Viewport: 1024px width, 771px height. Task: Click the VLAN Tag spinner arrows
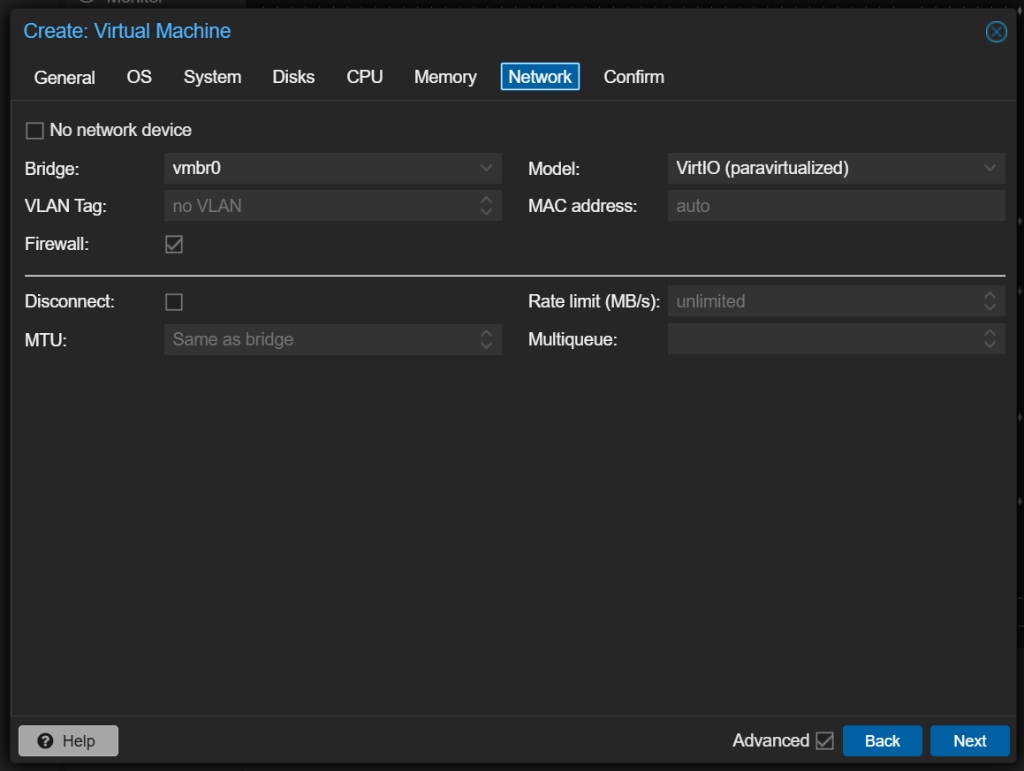[x=486, y=206]
